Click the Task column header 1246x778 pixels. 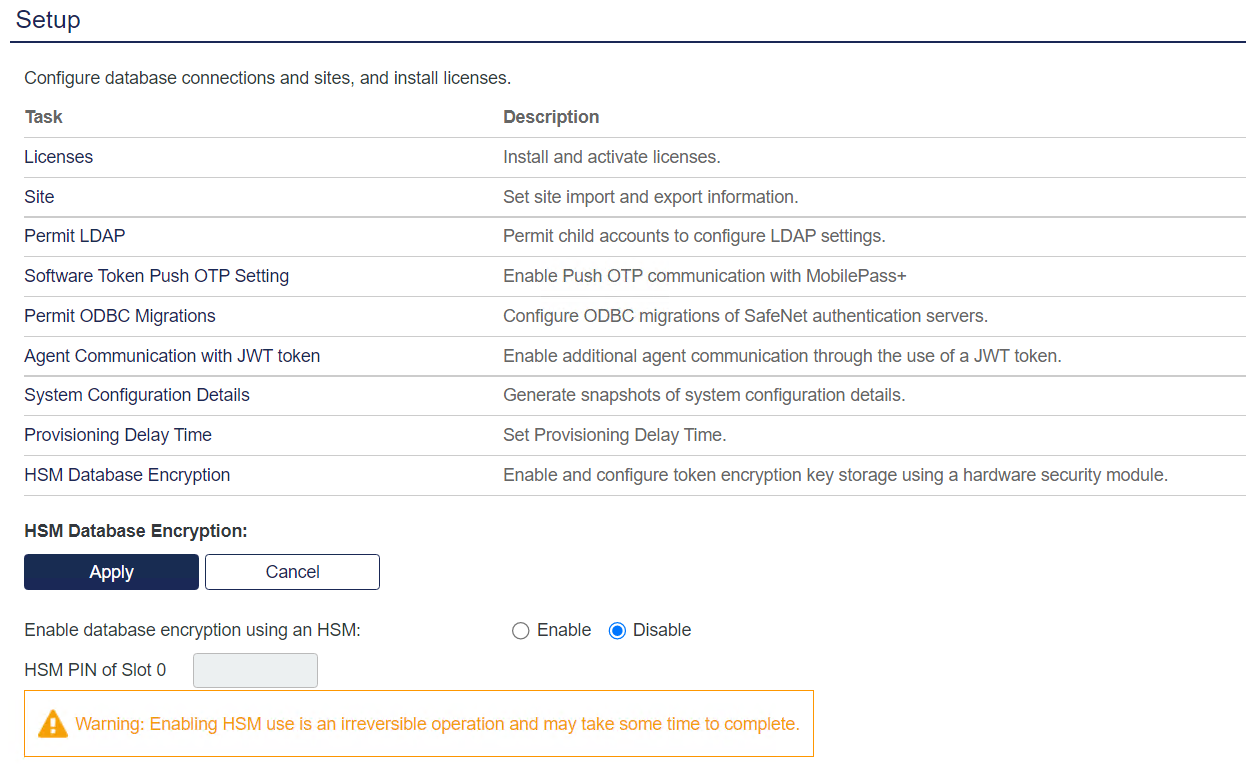pyautogui.click(x=42, y=117)
